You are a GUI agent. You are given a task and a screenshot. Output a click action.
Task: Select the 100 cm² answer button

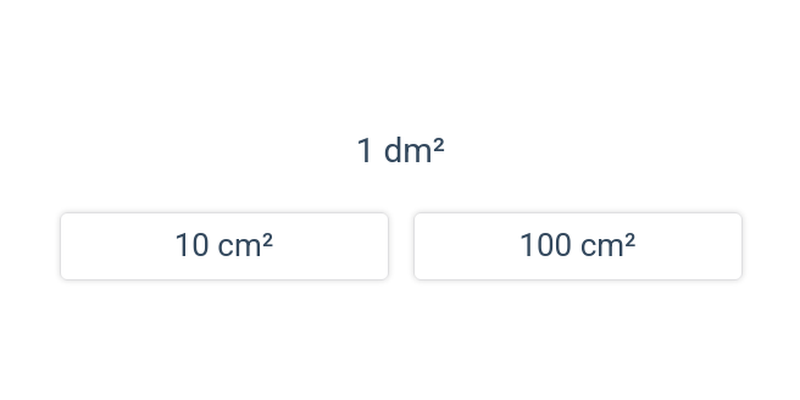click(578, 246)
